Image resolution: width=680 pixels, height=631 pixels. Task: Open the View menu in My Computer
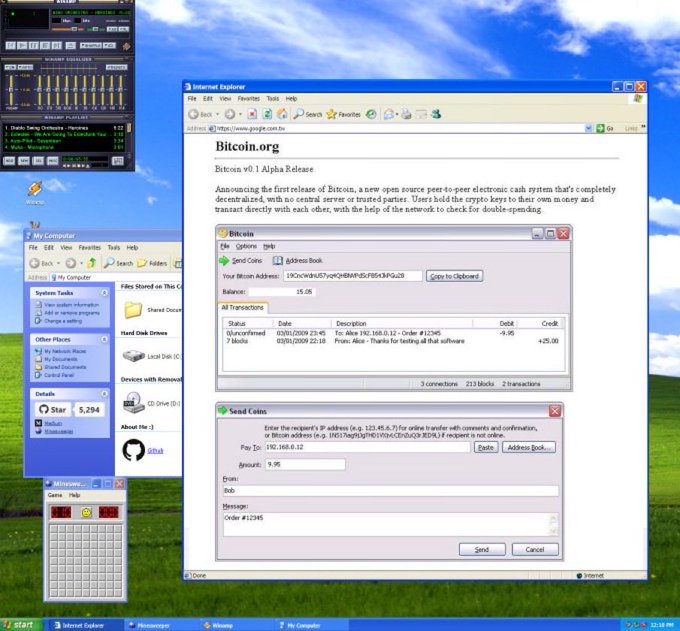point(66,247)
